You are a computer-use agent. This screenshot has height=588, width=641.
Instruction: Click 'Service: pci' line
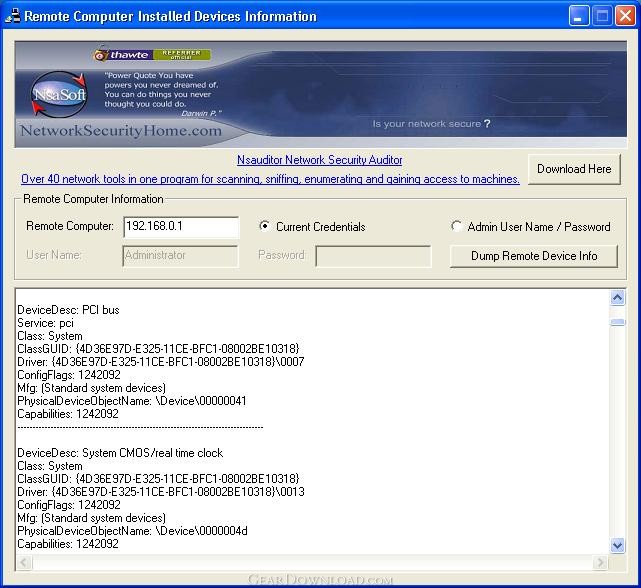pos(45,323)
